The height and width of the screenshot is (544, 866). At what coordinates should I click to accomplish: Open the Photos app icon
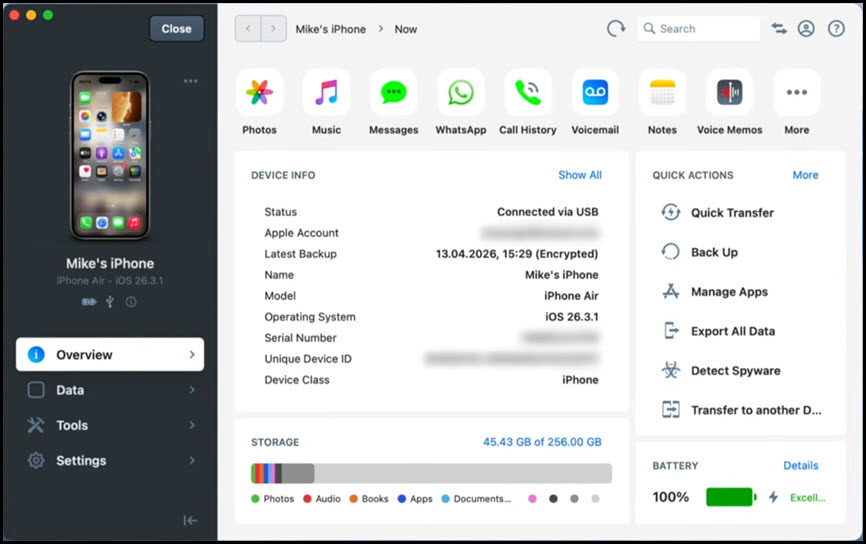pyautogui.click(x=260, y=92)
